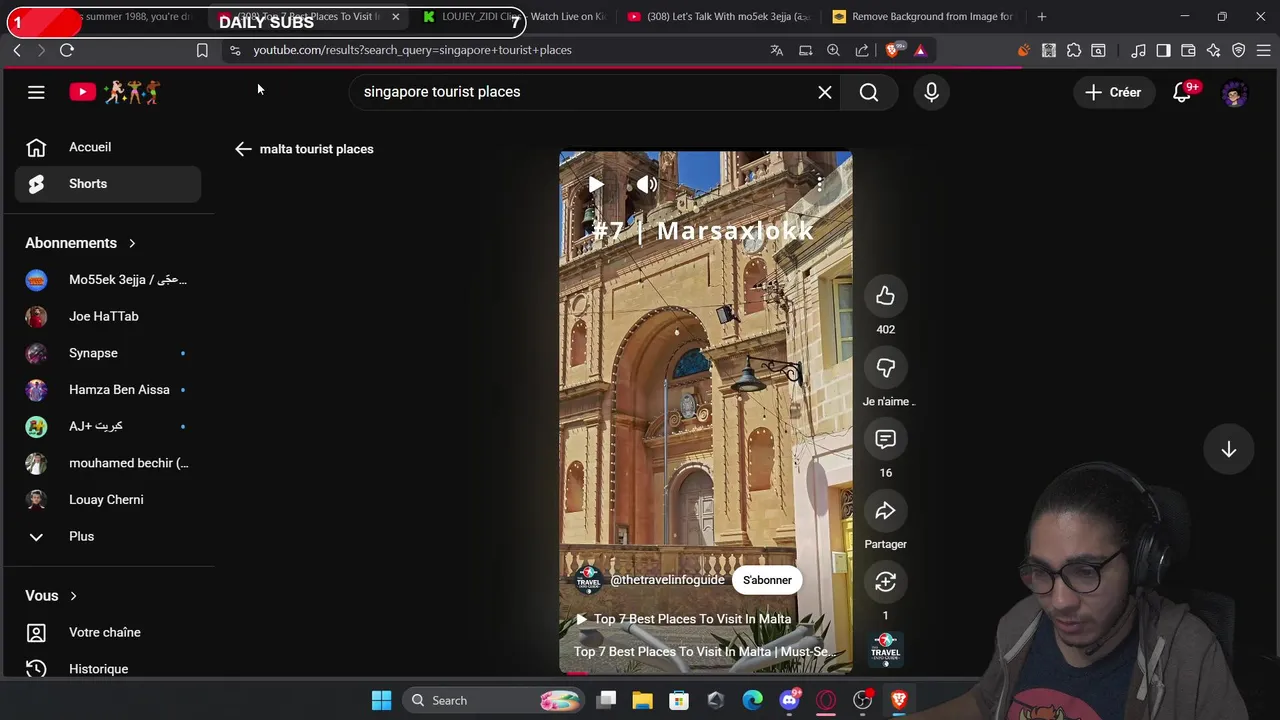Open the Windows Start menu
The height and width of the screenshot is (720, 1280).
tap(382, 701)
